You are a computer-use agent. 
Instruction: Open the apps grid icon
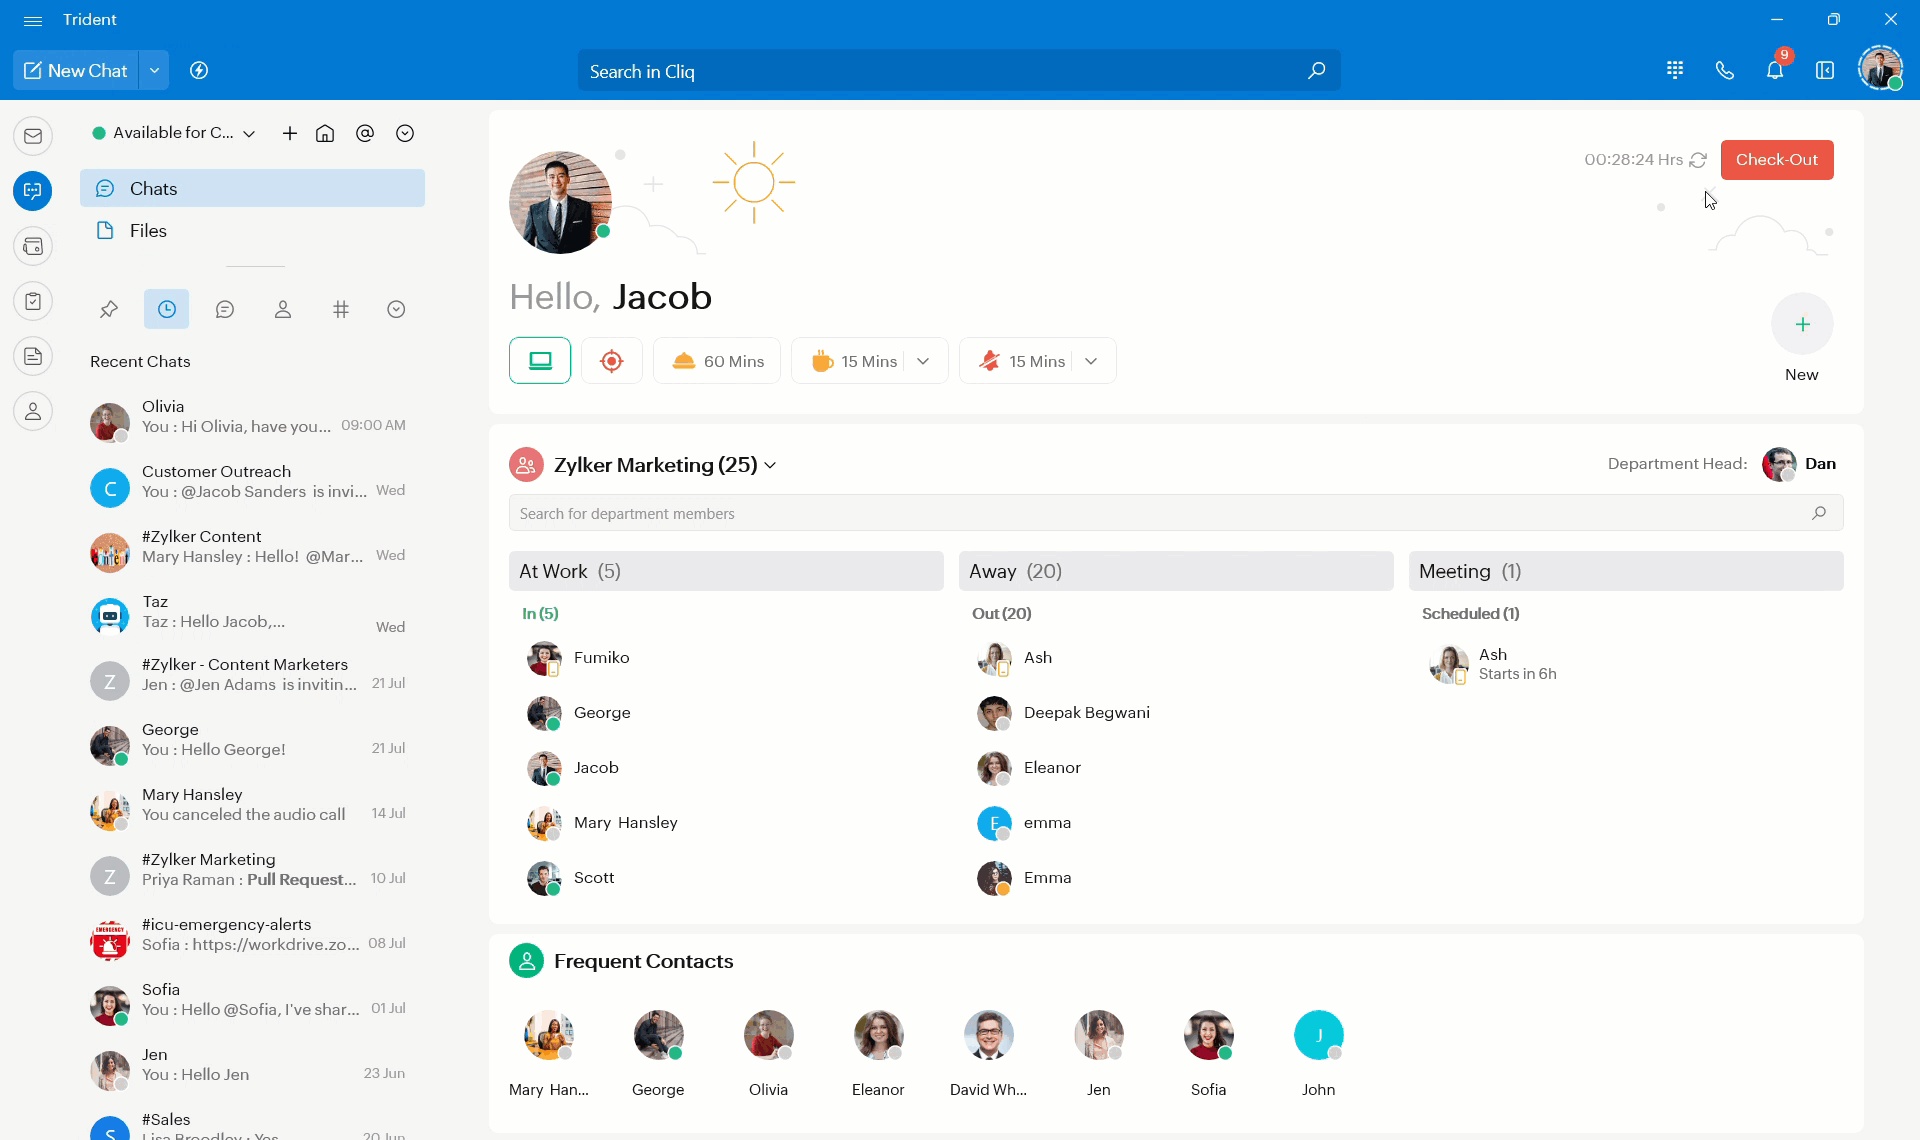(1675, 70)
